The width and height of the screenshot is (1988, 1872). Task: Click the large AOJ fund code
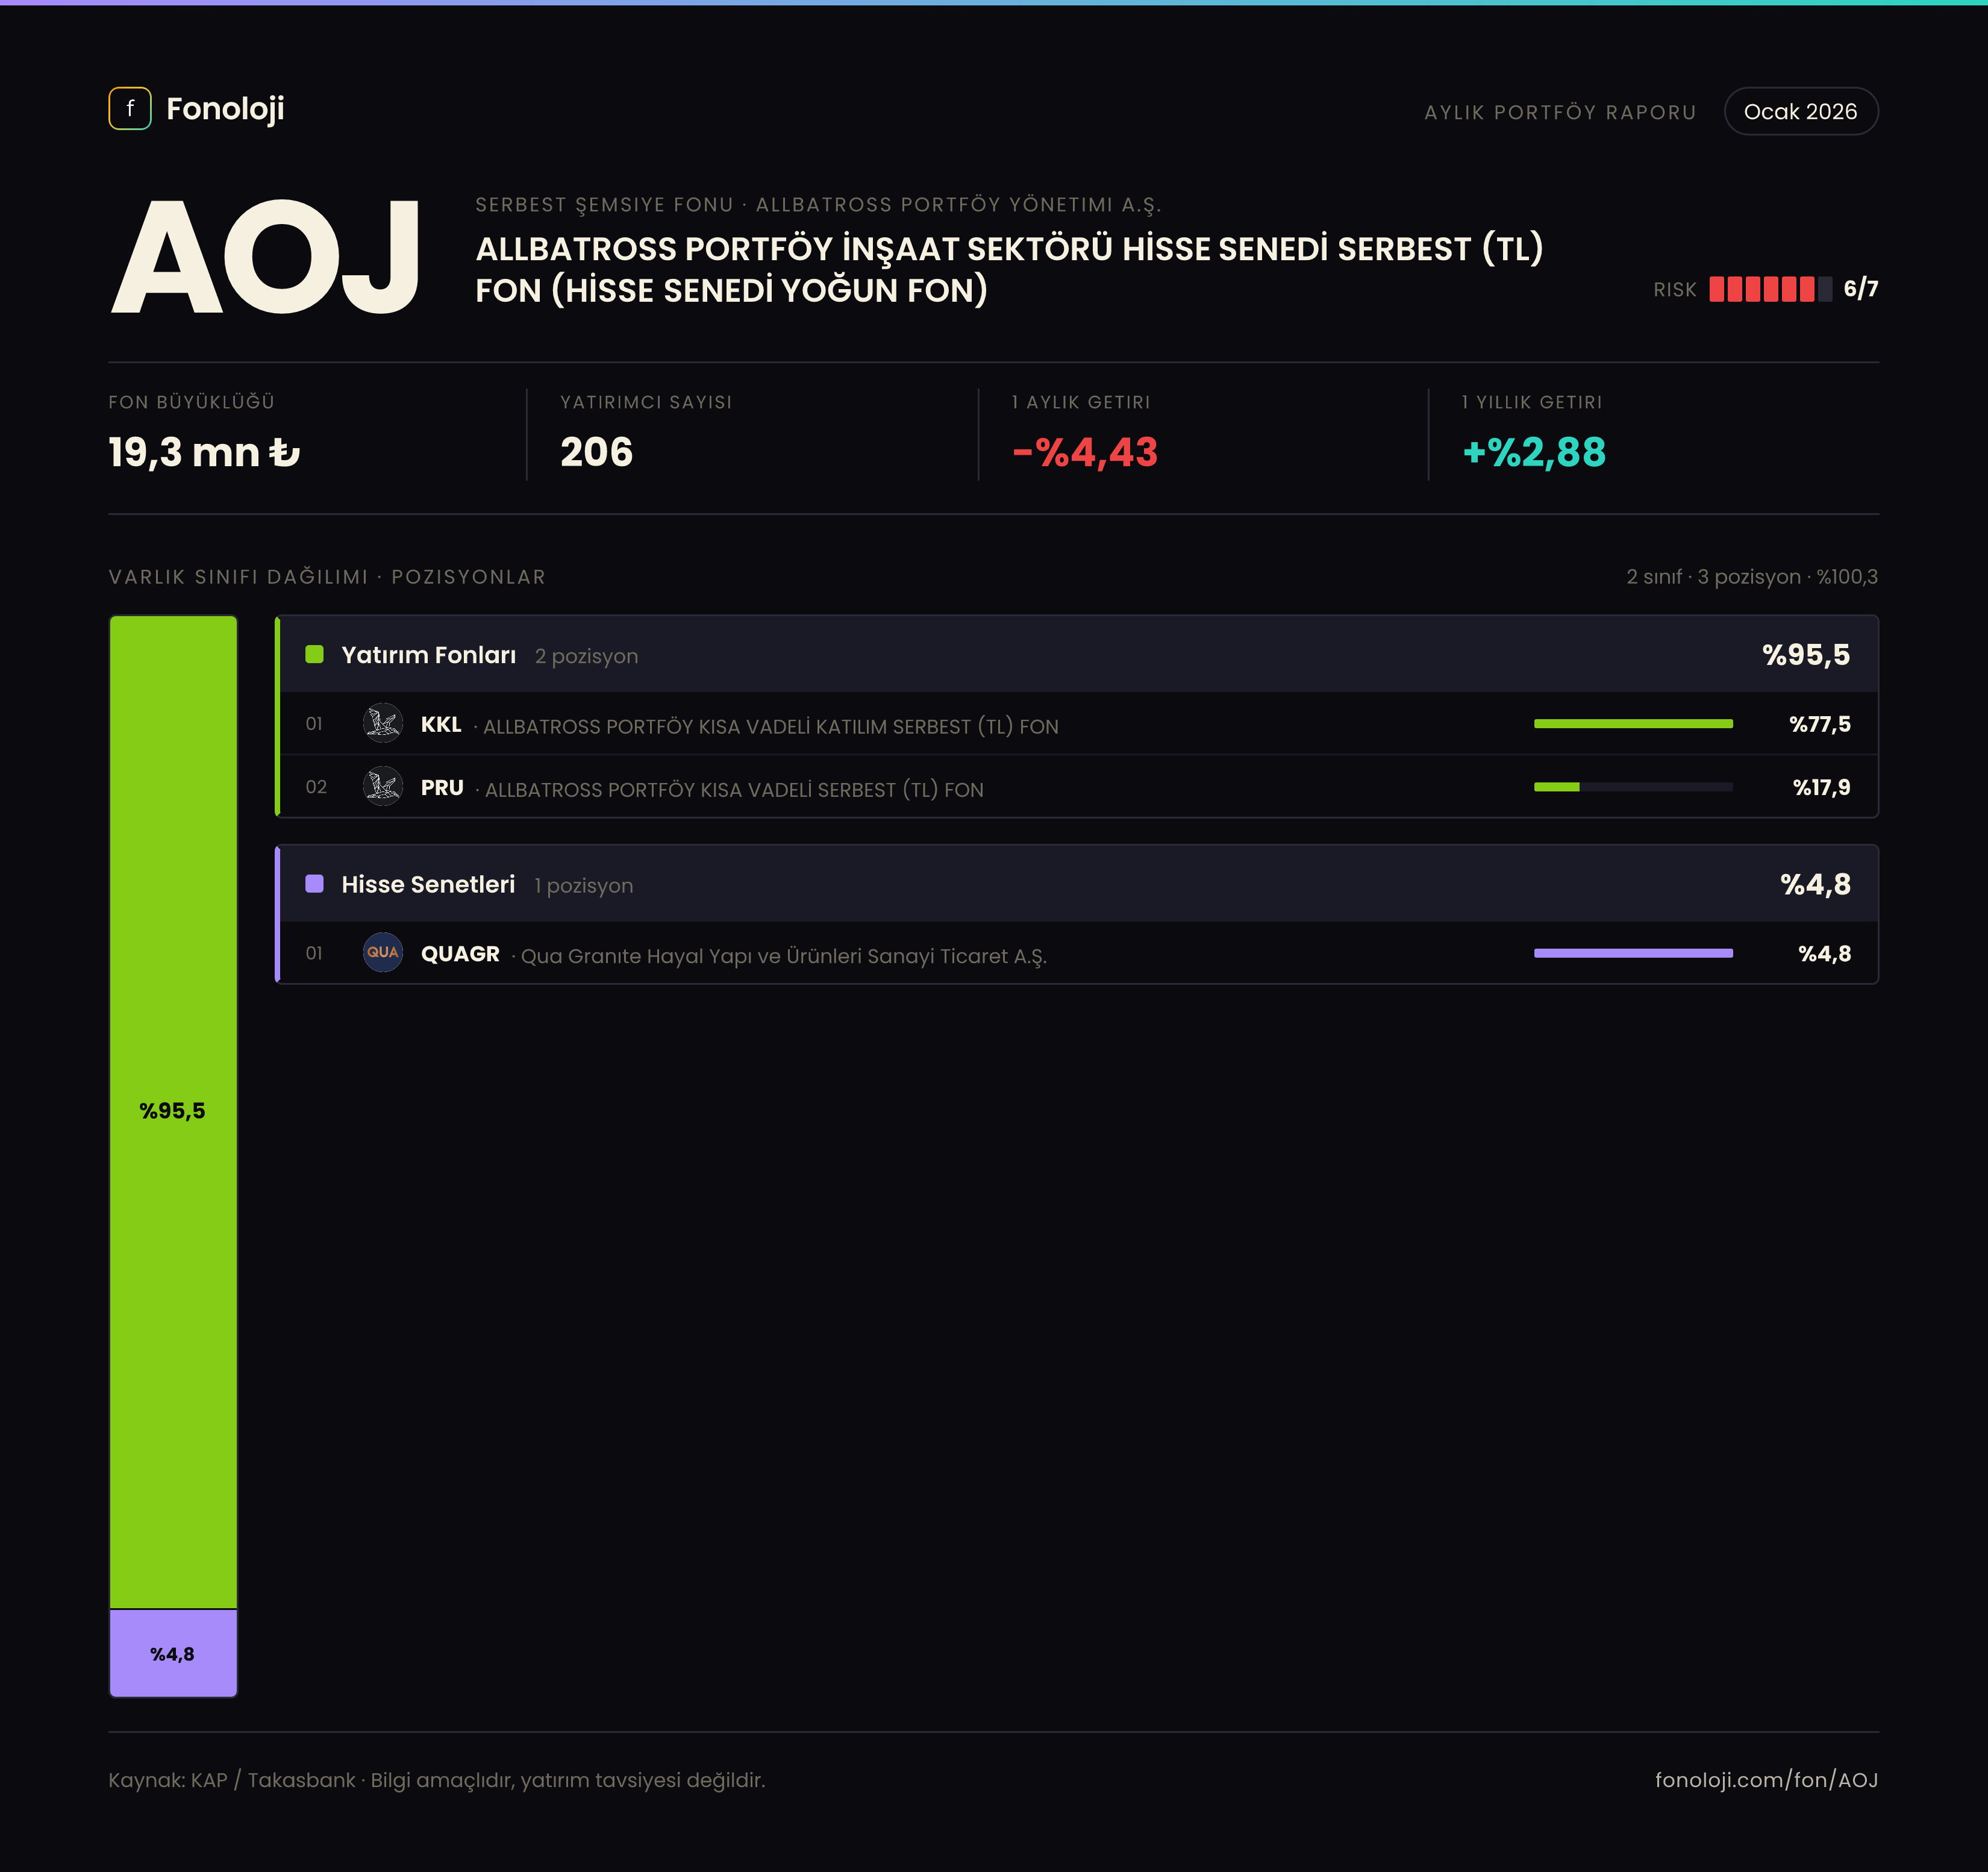coord(265,257)
